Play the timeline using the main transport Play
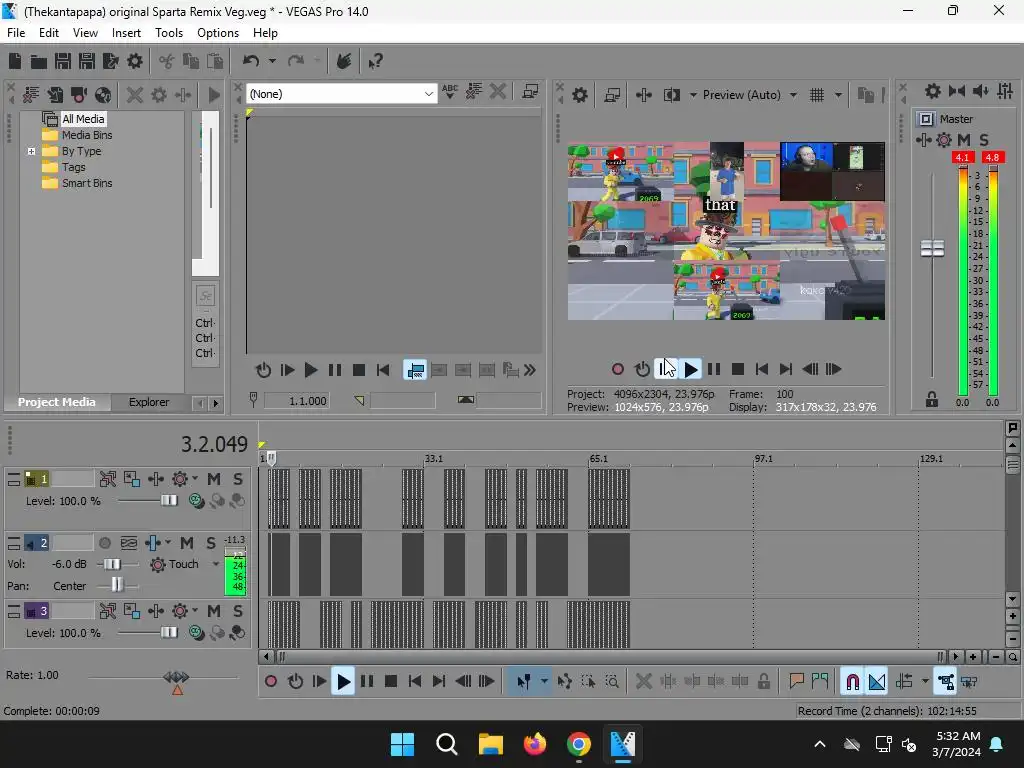Viewport: 1024px width, 768px height. coord(343,681)
